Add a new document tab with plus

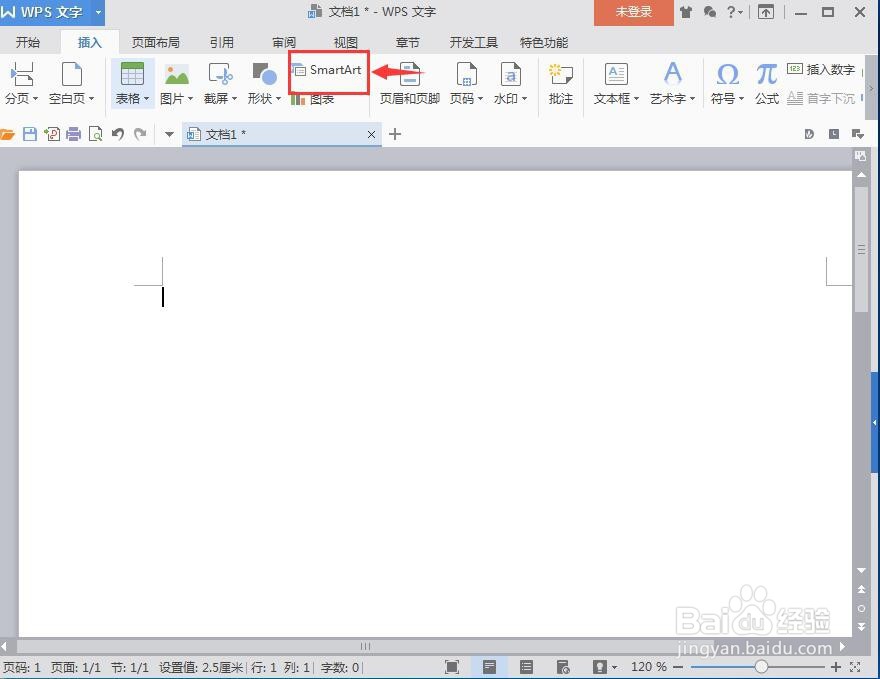(395, 134)
